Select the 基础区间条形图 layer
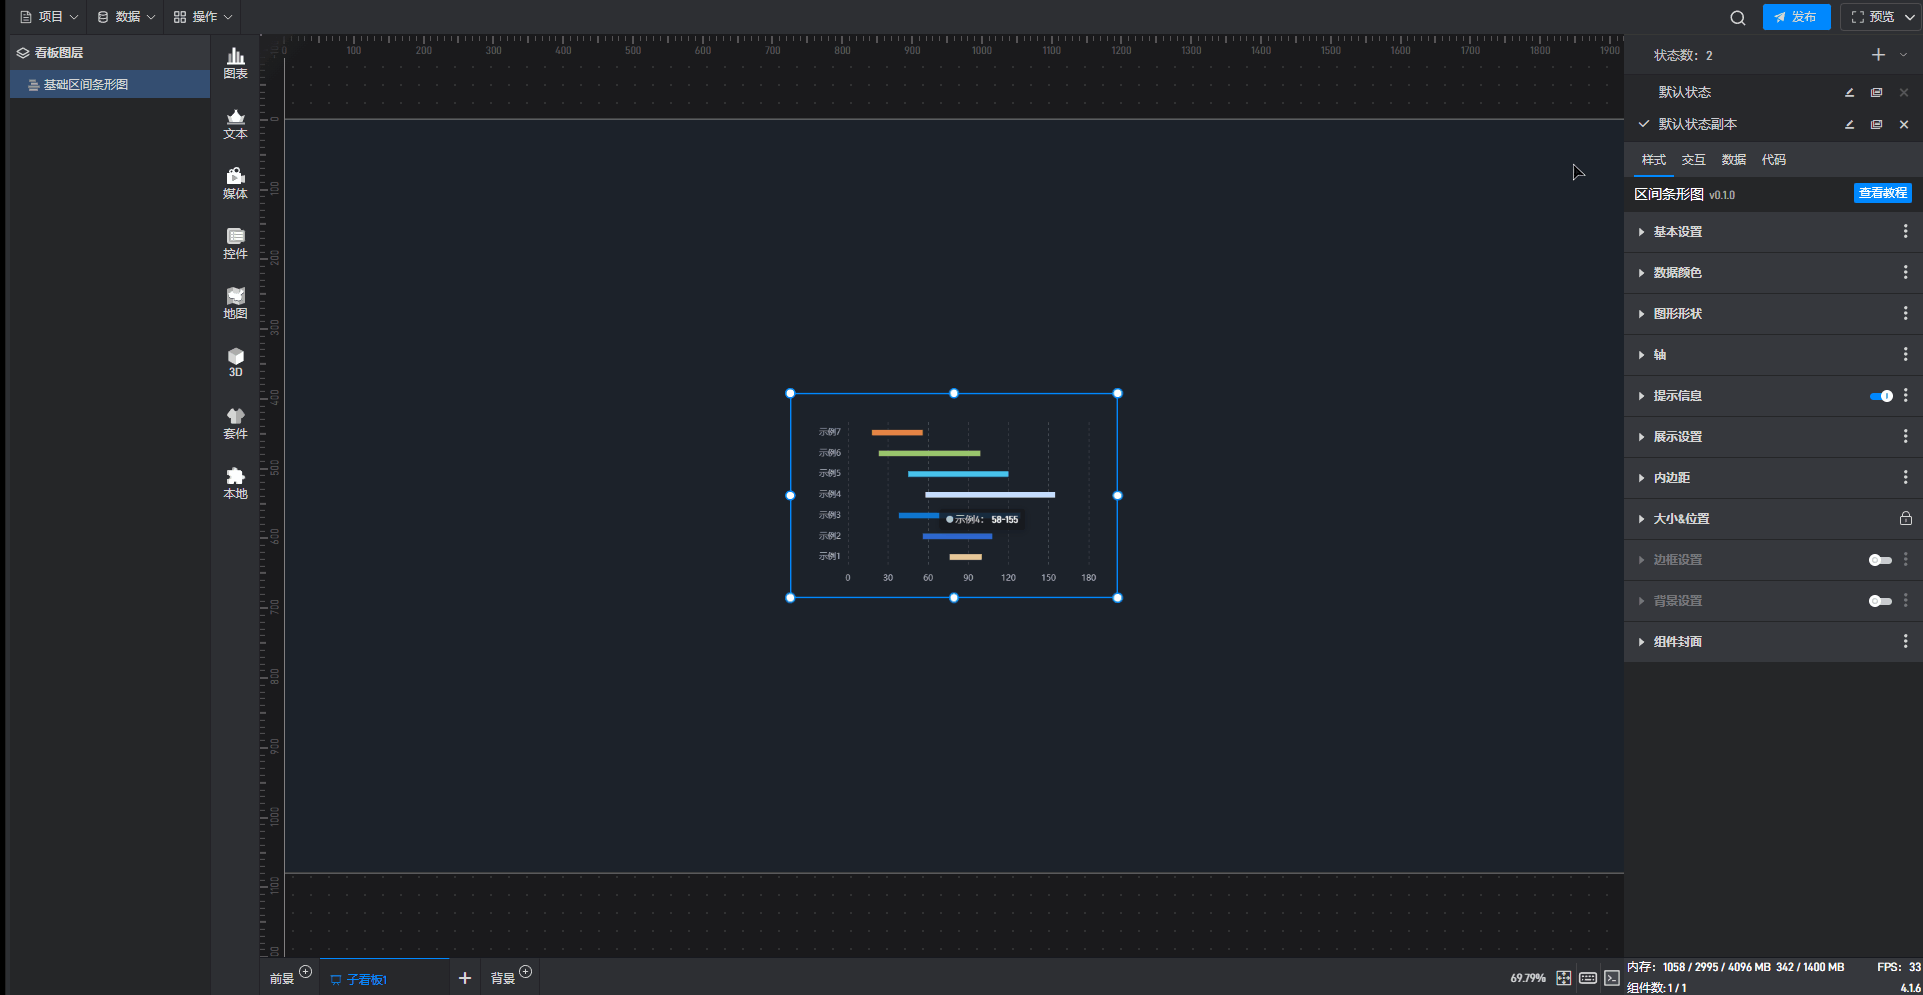 click(x=86, y=85)
